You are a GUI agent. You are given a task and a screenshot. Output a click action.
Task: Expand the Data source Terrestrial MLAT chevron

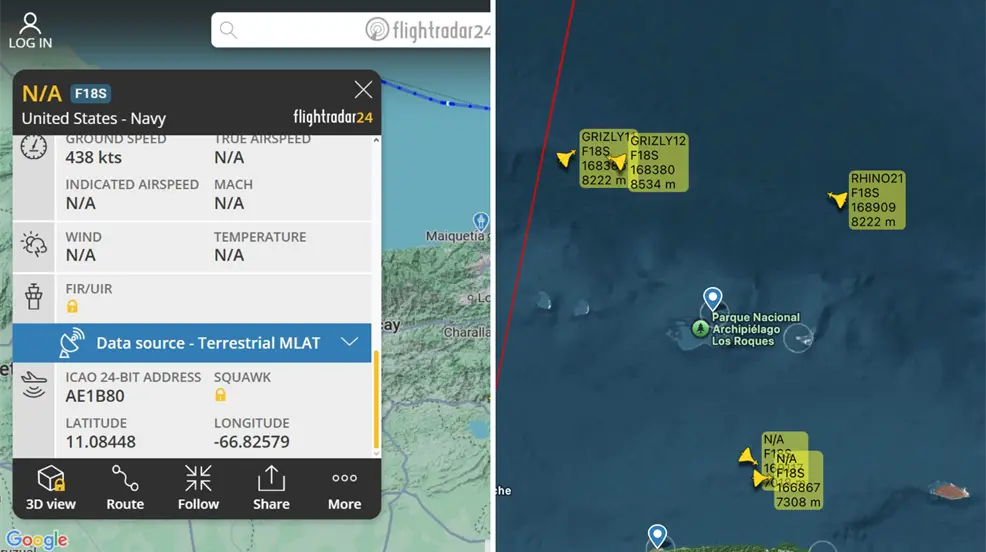point(350,342)
